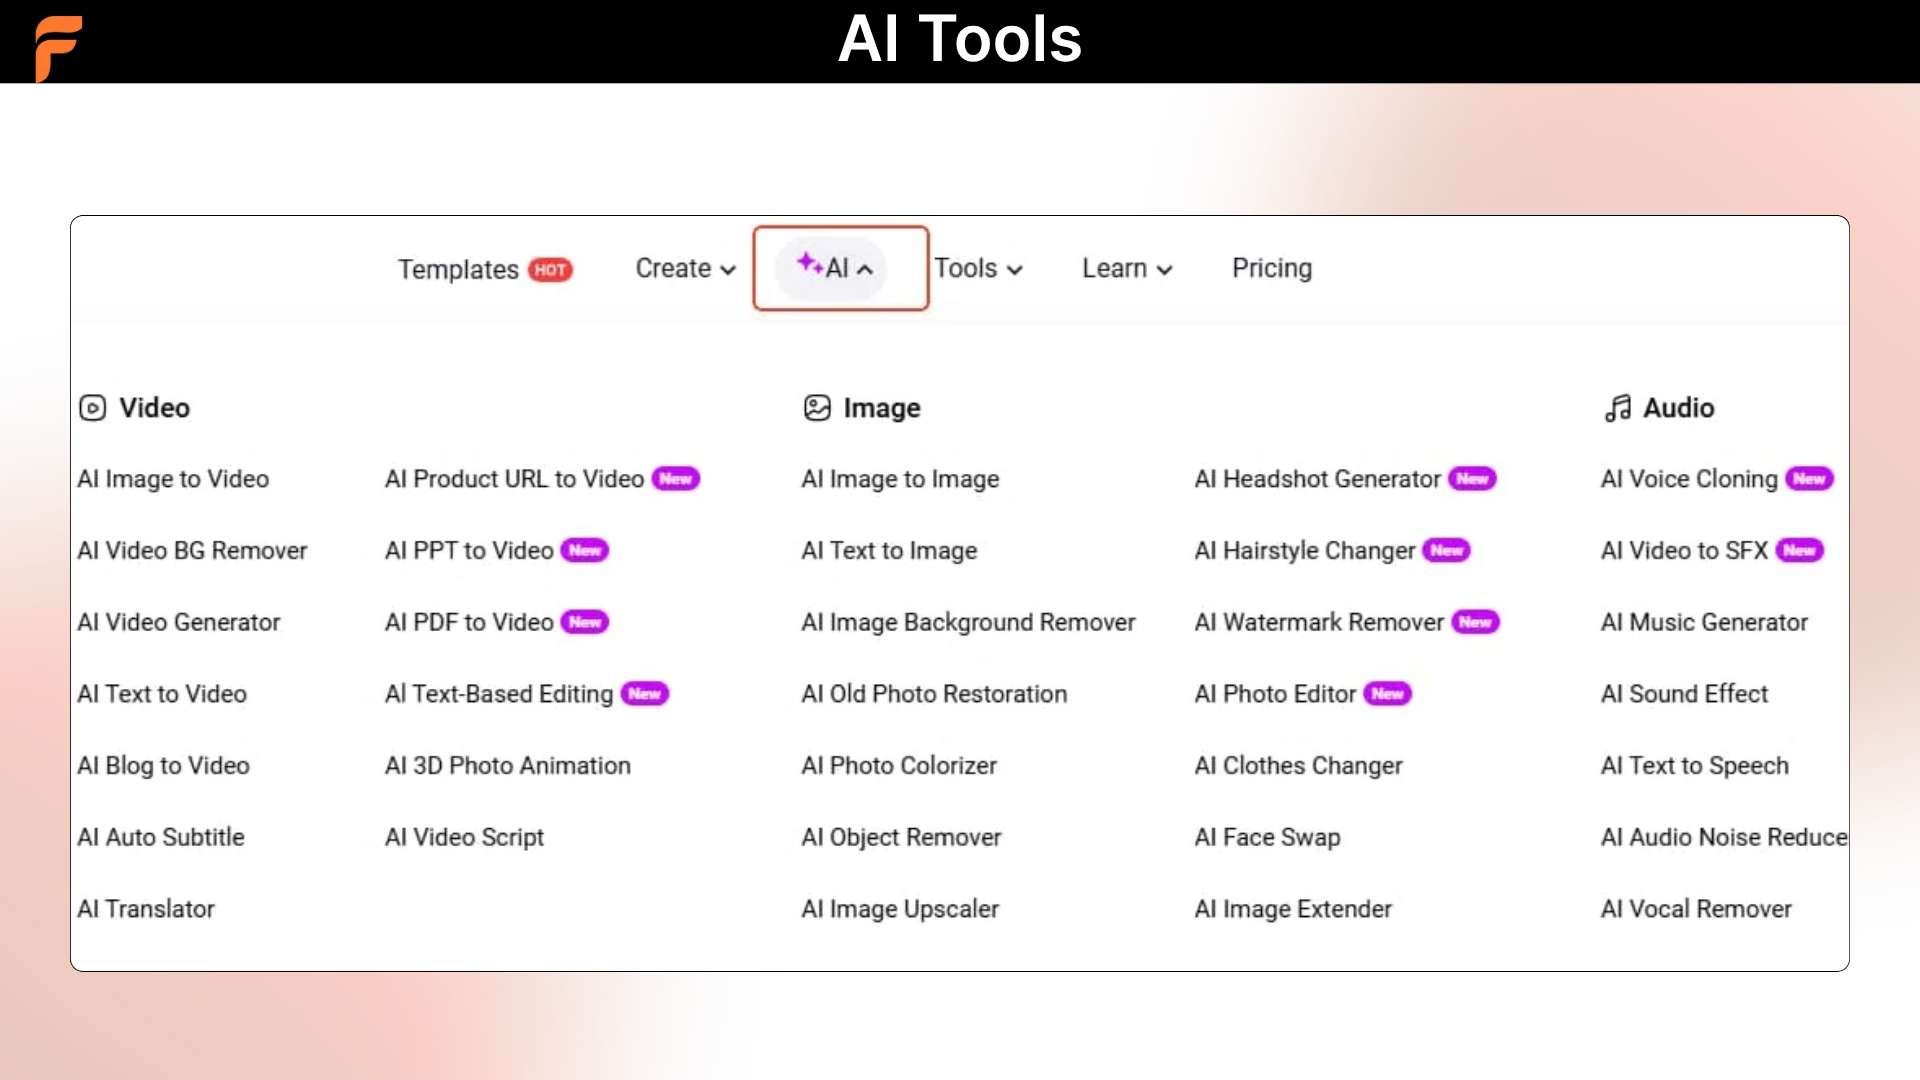Click New badge next to AI Headshot Generator
Screen dimensions: 1920x1080
pyautogui.click(x=1472, y=479)
